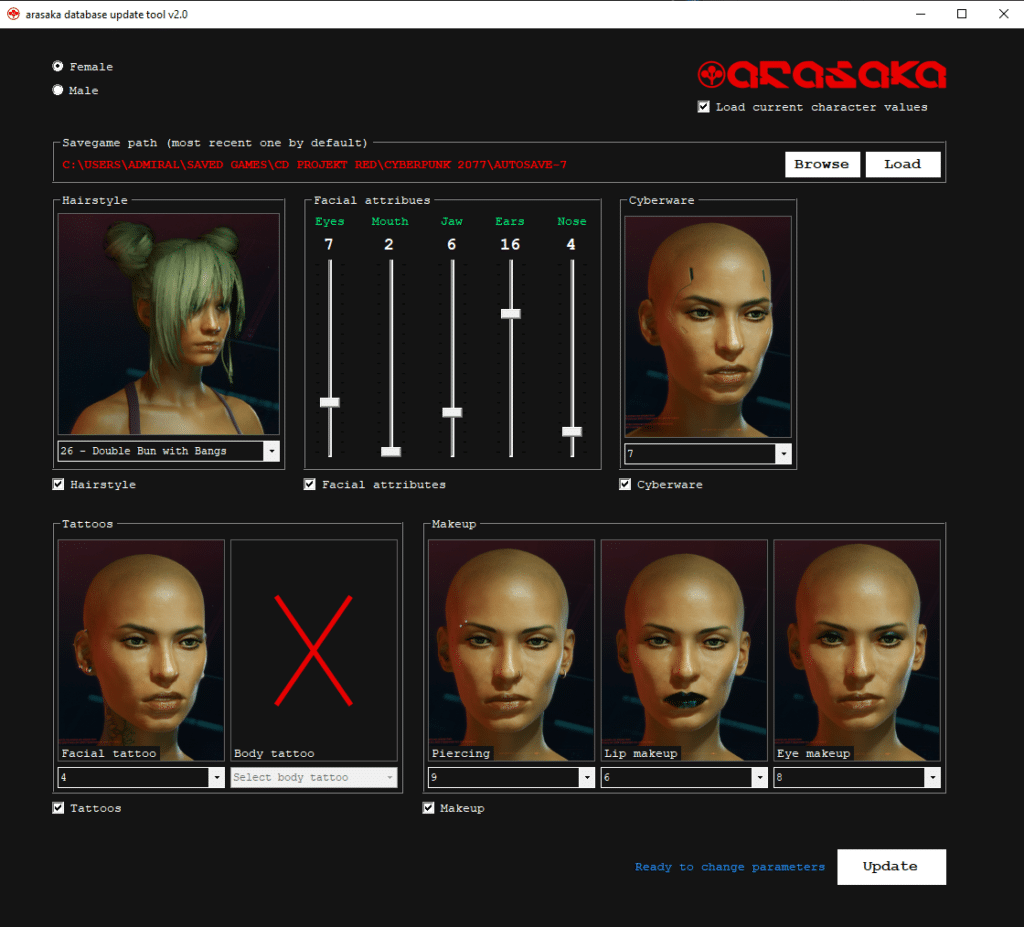Uncheck the Hairstyle checkbox
The image size is (1024, 927).
click(57, 484)
